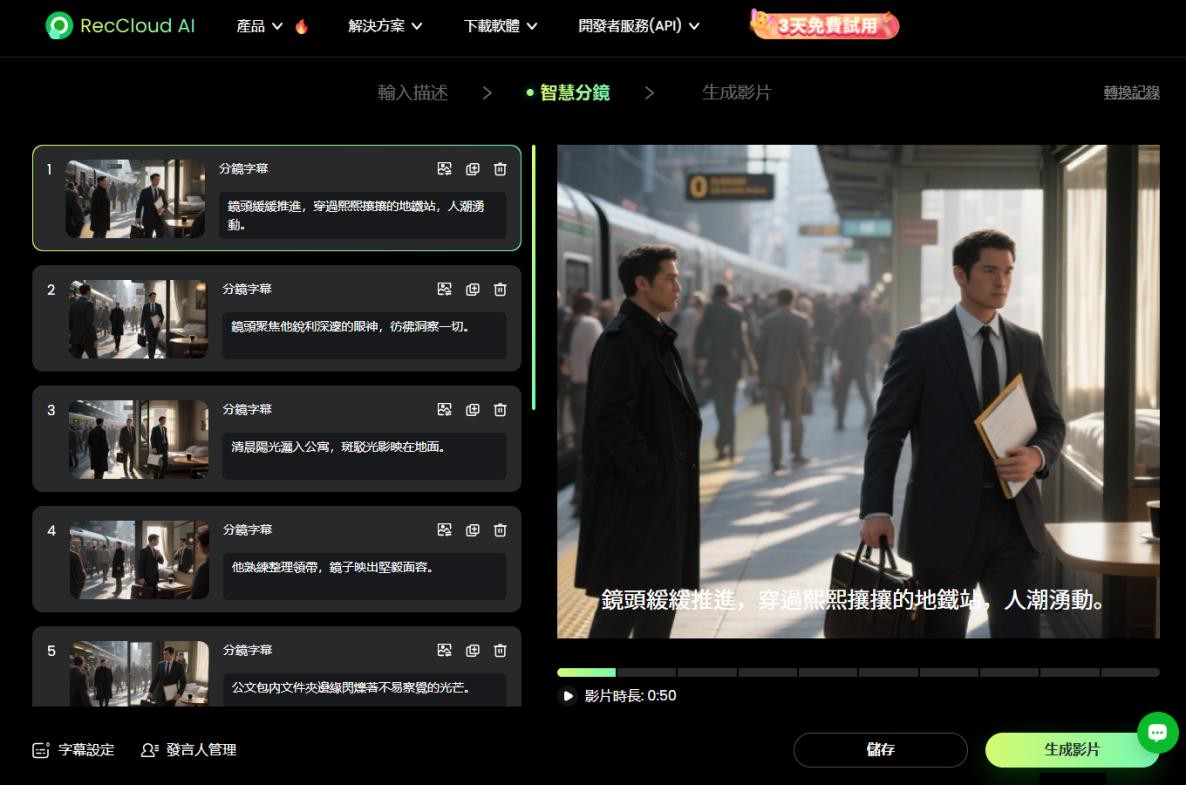Switch to the 生成影片 step

[x=736, y=93]
